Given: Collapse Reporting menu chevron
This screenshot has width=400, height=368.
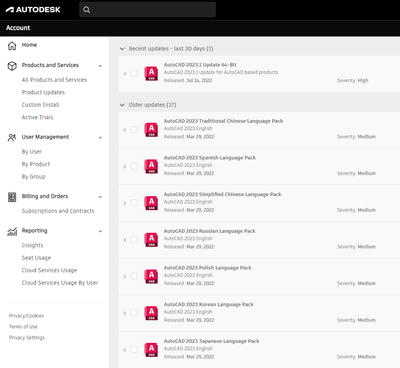Looking at the screenshot, I should tap(100, 231).
